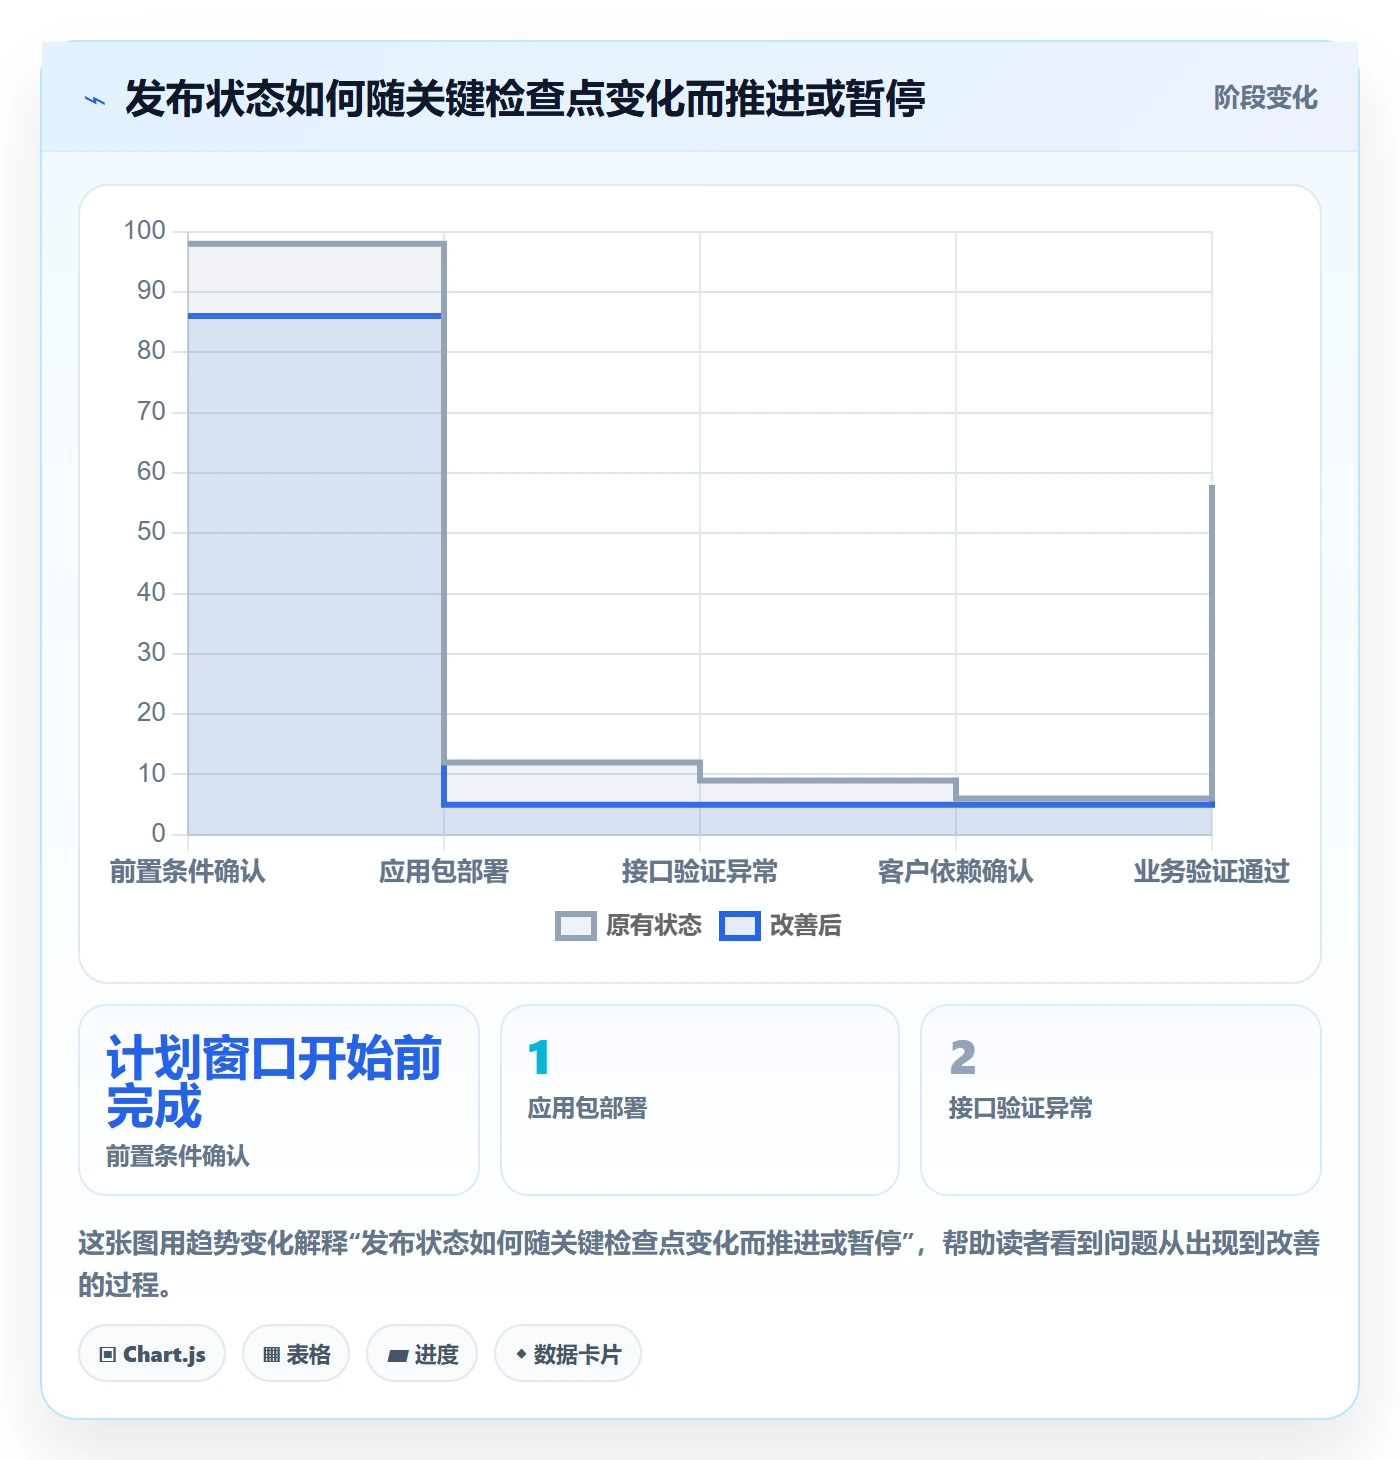1400x1460 pixels.
Task: Select the 进度 tag chip
Action: click(422, 1354)
